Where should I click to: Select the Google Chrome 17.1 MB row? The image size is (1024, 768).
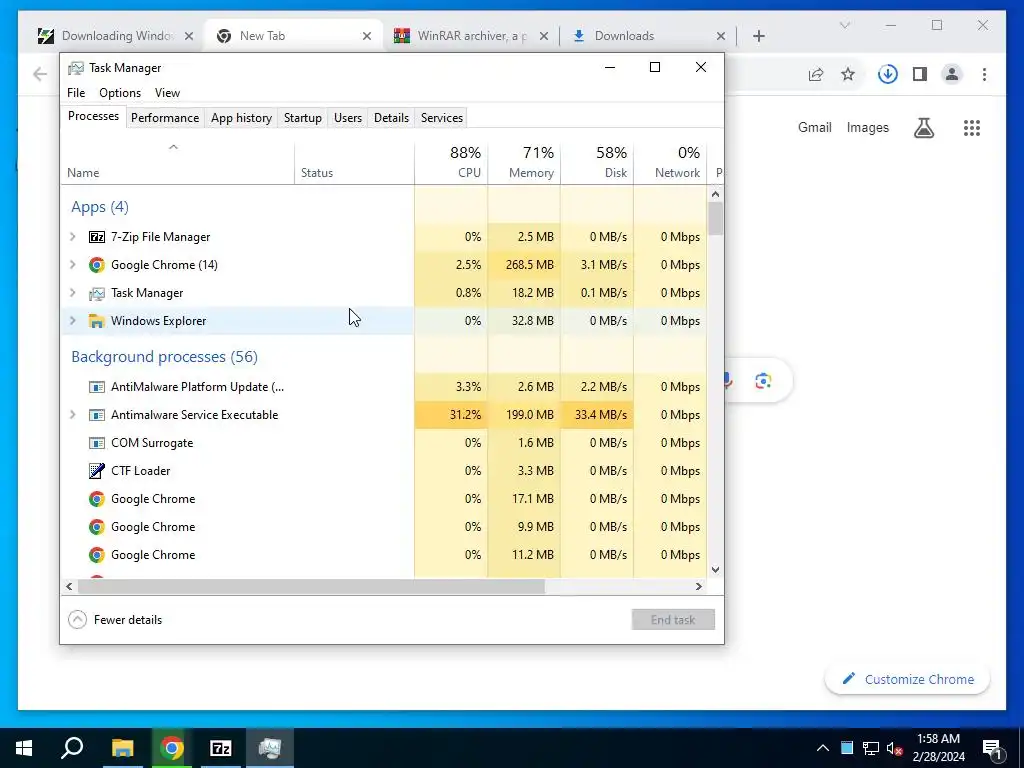pos(384,499)
